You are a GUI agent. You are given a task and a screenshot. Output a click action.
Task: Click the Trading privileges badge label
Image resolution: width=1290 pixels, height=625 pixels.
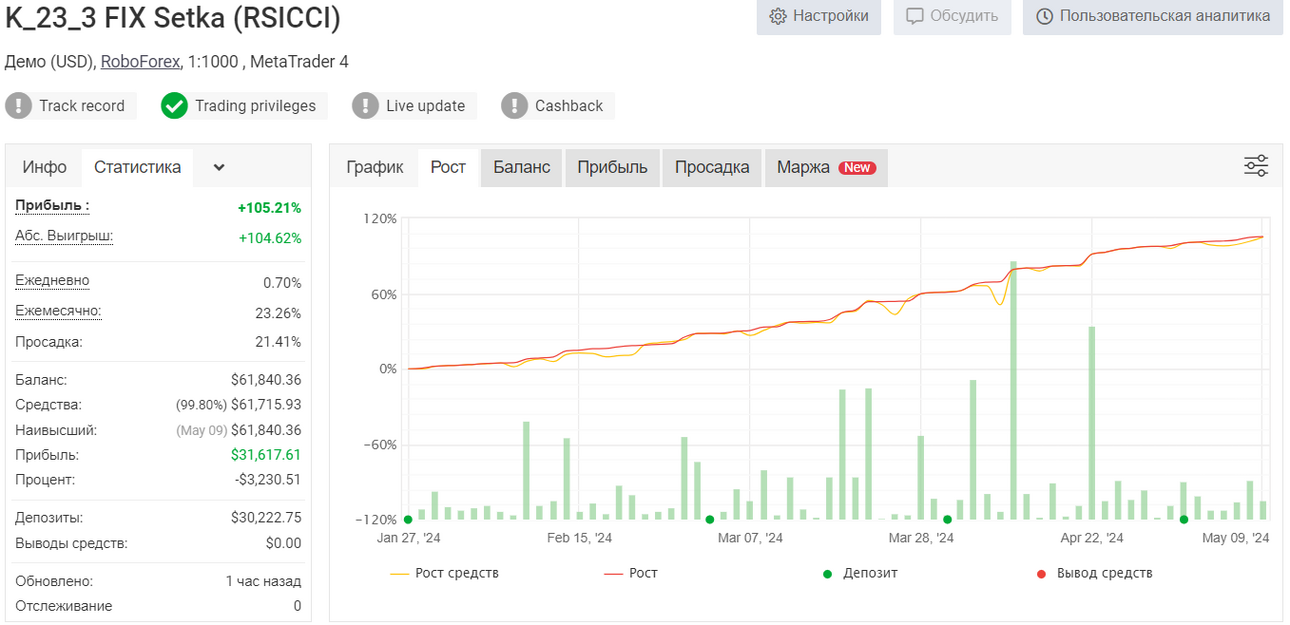click(x=255, y=106)
